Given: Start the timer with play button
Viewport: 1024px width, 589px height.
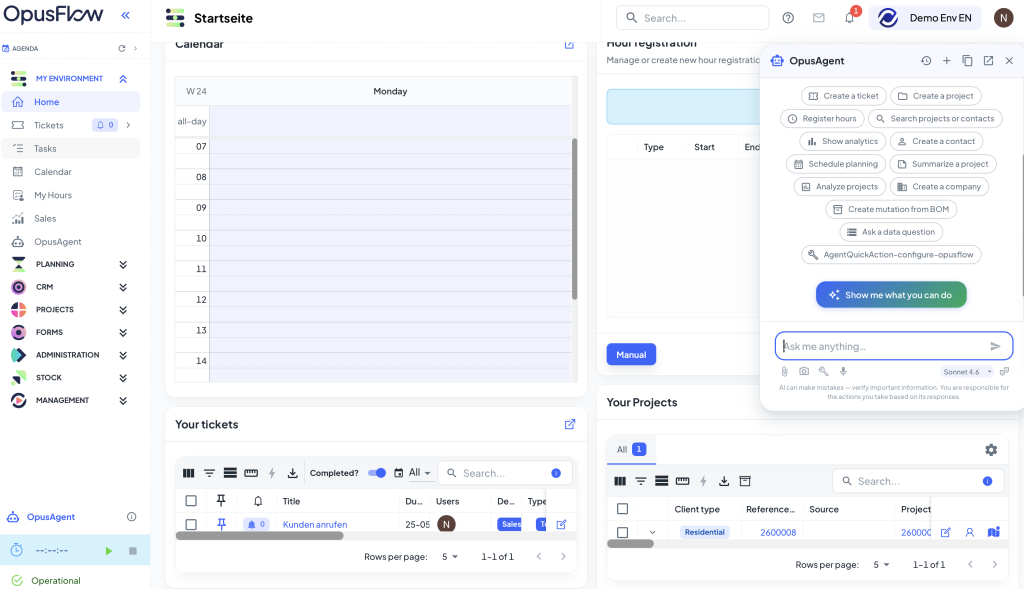Looking at the screenshot, I should pos(108,551).
